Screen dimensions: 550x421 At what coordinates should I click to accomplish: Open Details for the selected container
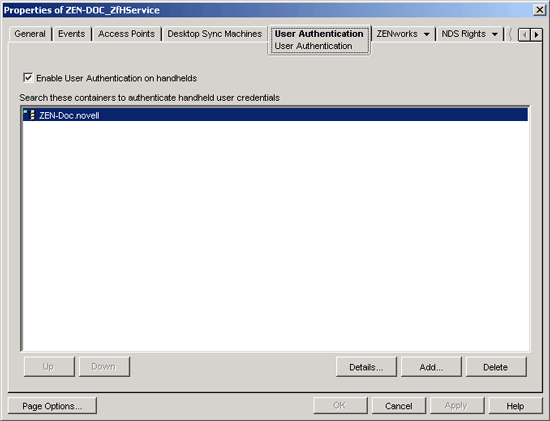coord(366,367)
